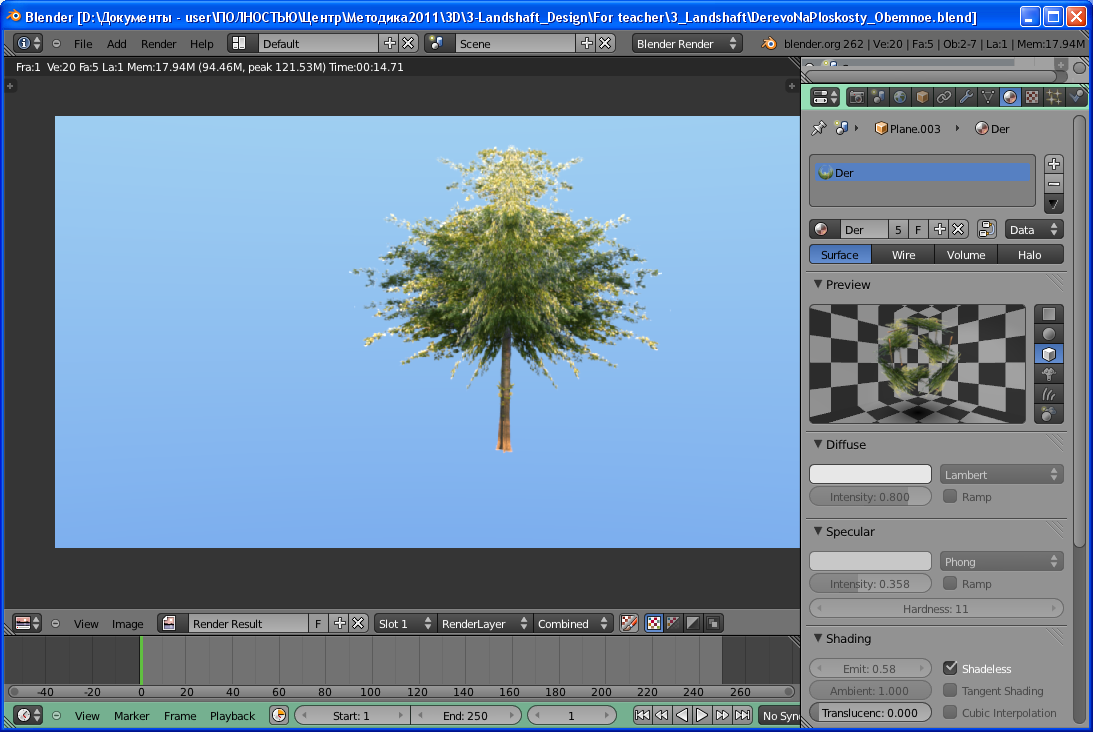Click the Wire material type button
The height and width of the screenshot is (732, 1093).
tap(903, 254)
